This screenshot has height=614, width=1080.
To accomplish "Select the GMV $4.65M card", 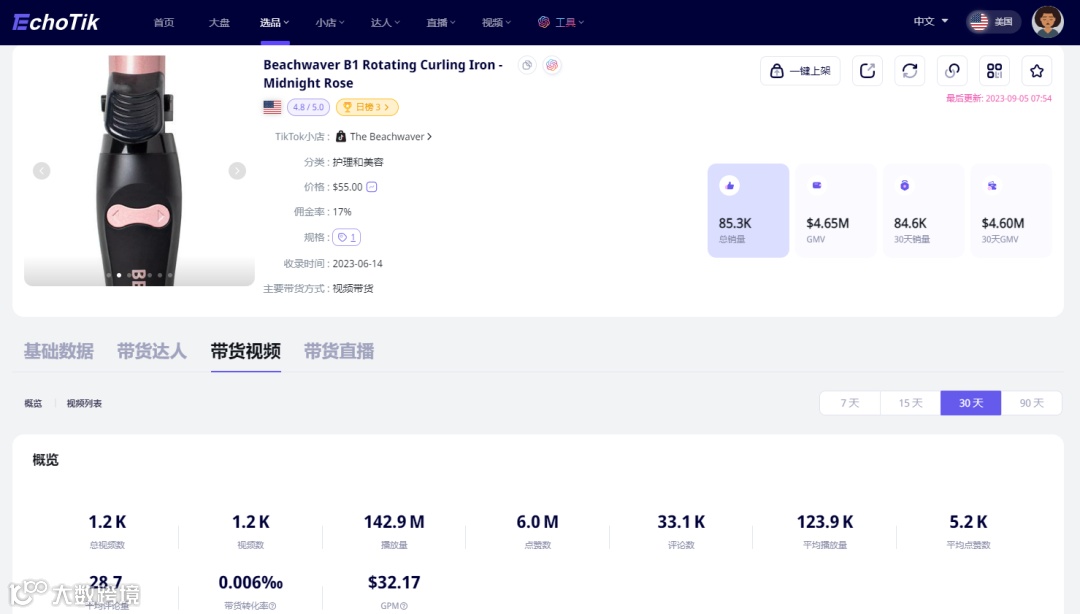I will pyautogui.click(x=835, y=210).
